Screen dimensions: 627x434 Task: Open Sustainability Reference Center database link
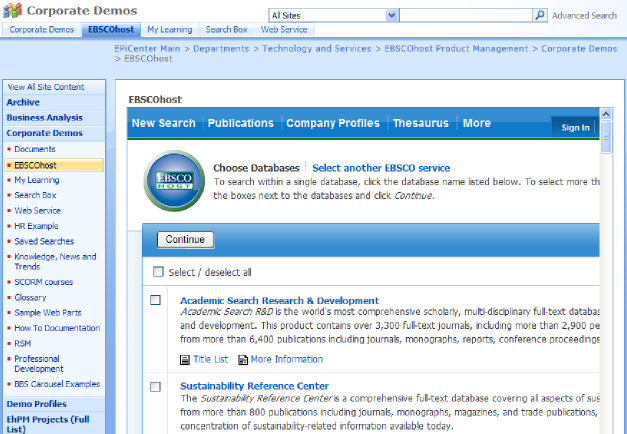click(254, 386)
